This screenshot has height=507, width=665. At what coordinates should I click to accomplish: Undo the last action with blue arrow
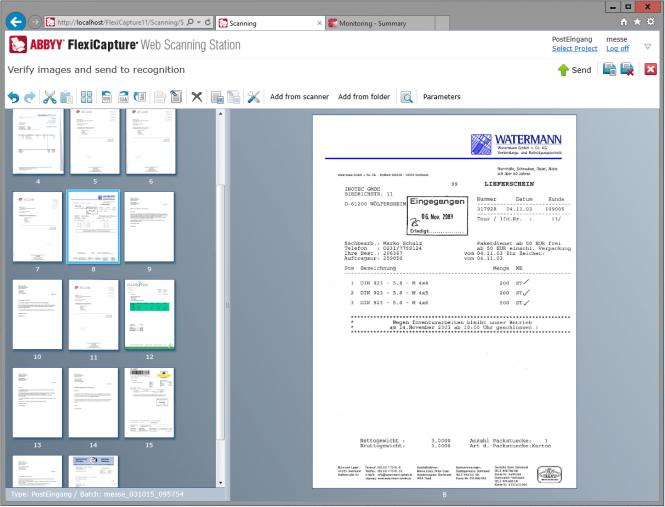13,97
